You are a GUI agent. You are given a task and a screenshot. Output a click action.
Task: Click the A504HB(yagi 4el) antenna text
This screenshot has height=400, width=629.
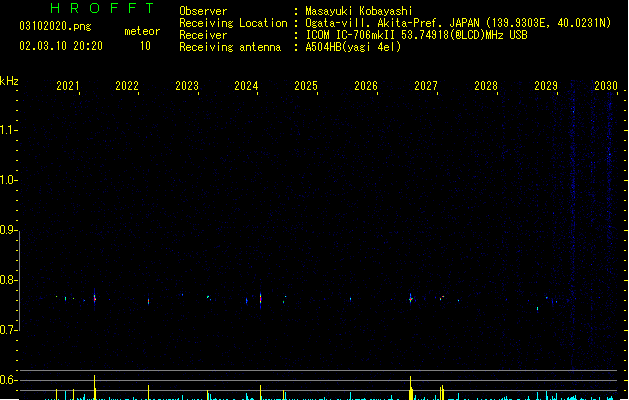coord(353,47)
